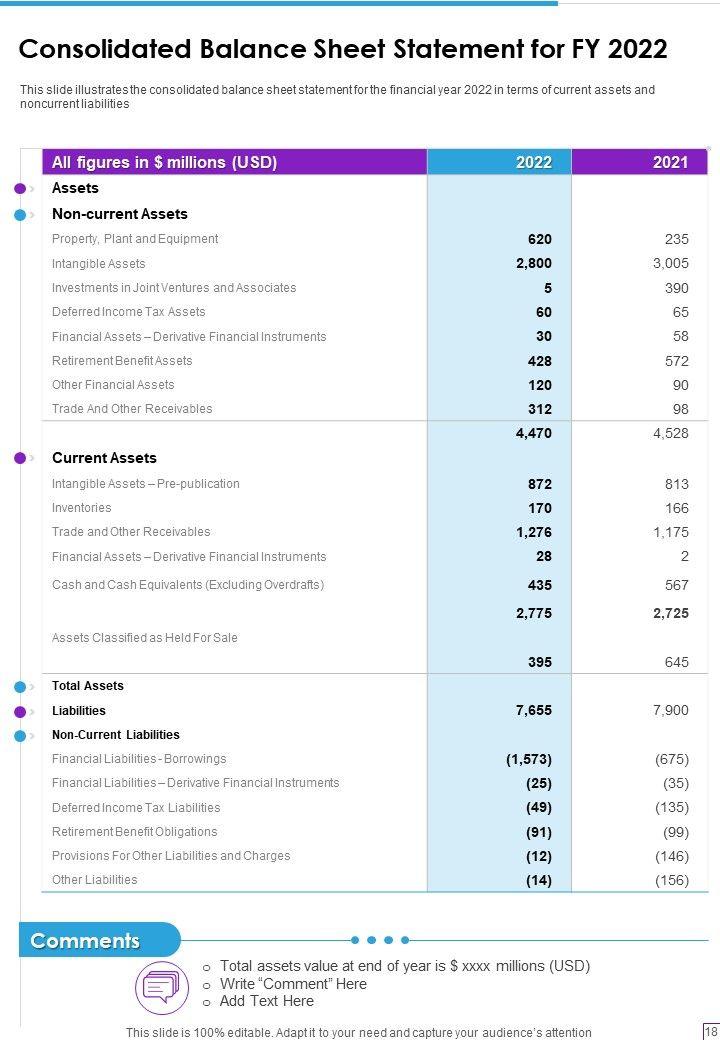Expand the chevron next to Assets
720x1040 pixels.
point(32,188)
